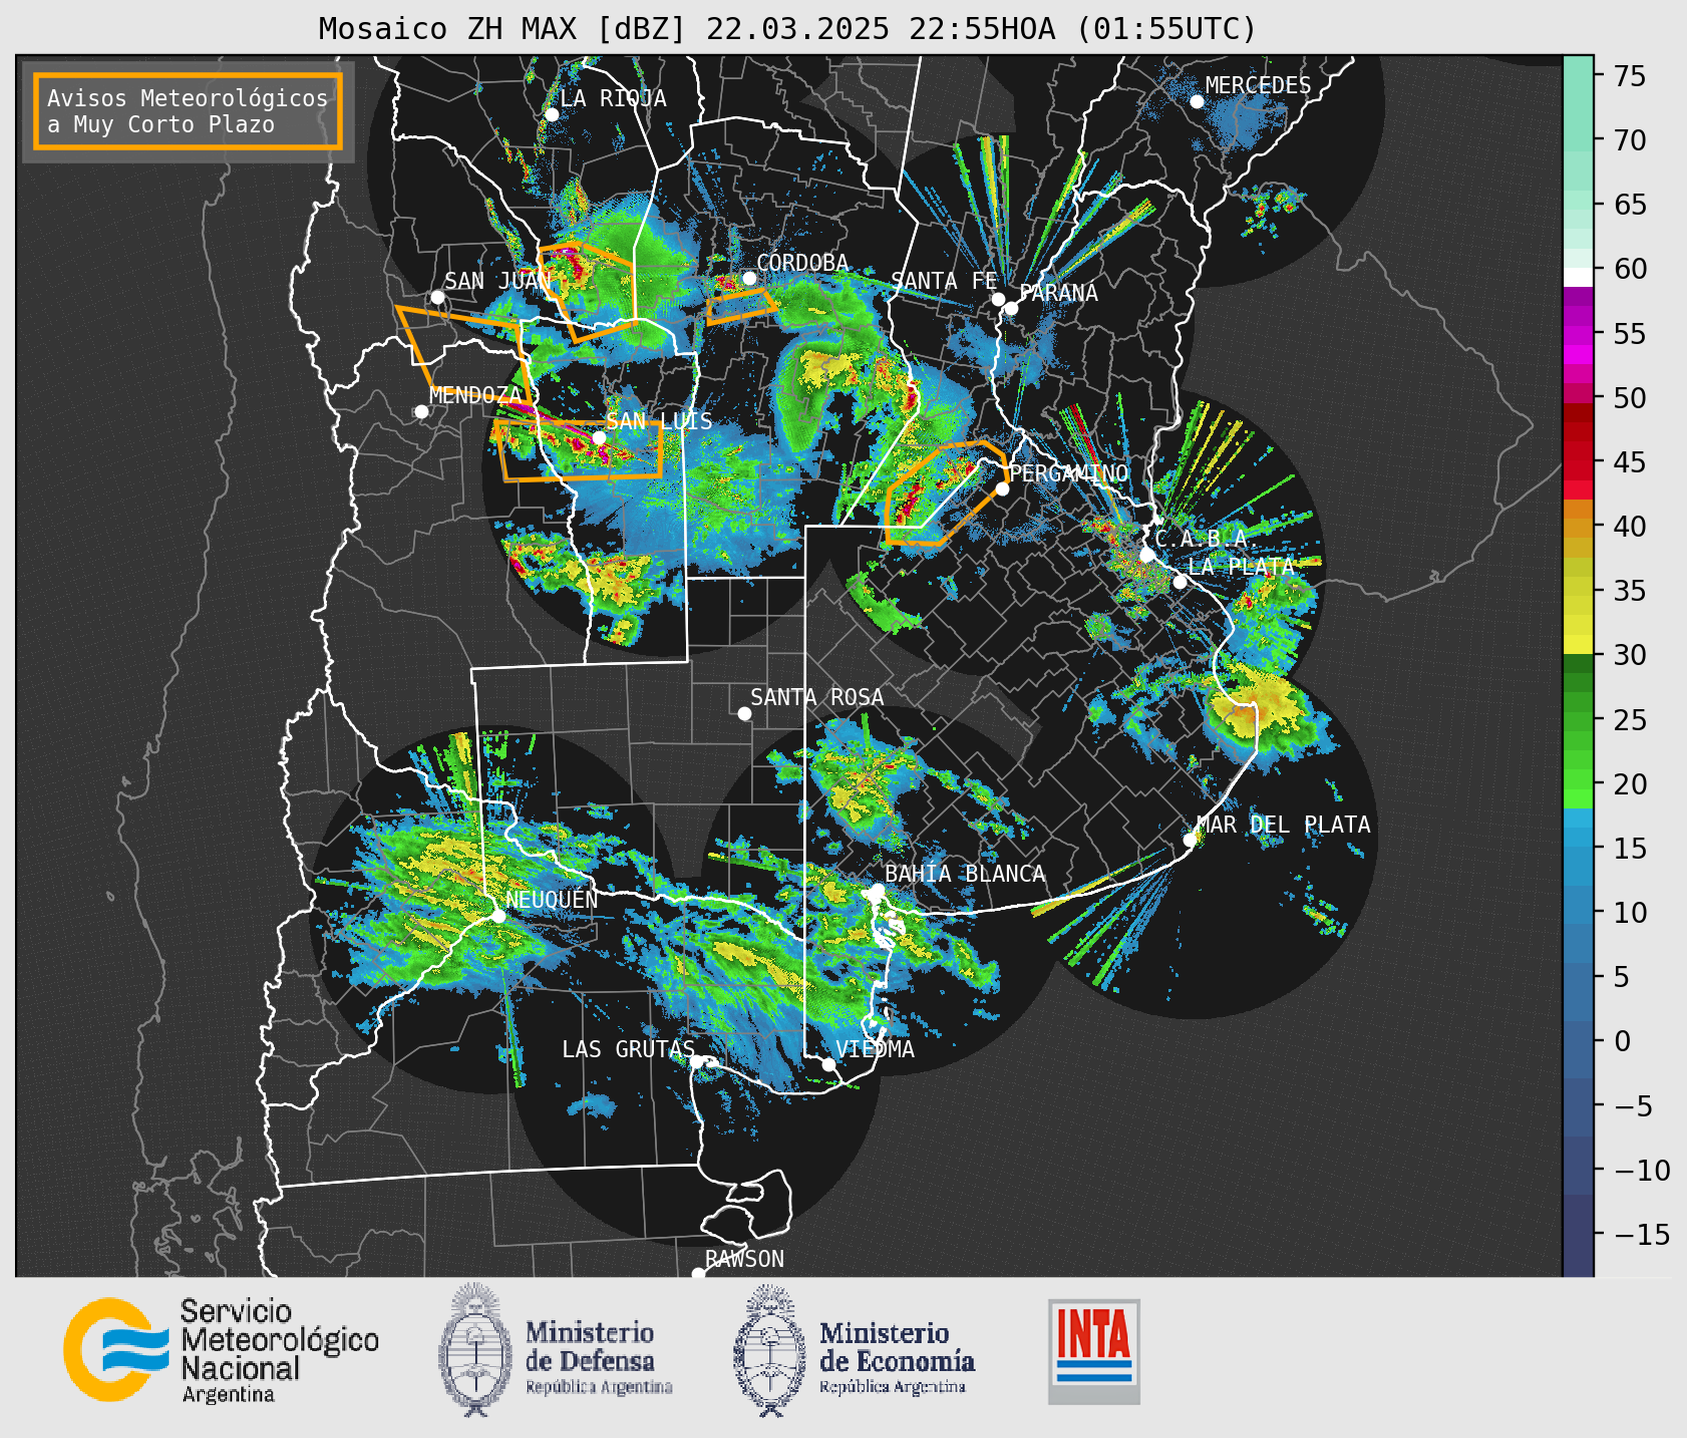The width and height of the screenshot is (1687, 1438).
Task: Click the República Argentina text under Ministerio de Defensa
Action: click(599, 1388)
